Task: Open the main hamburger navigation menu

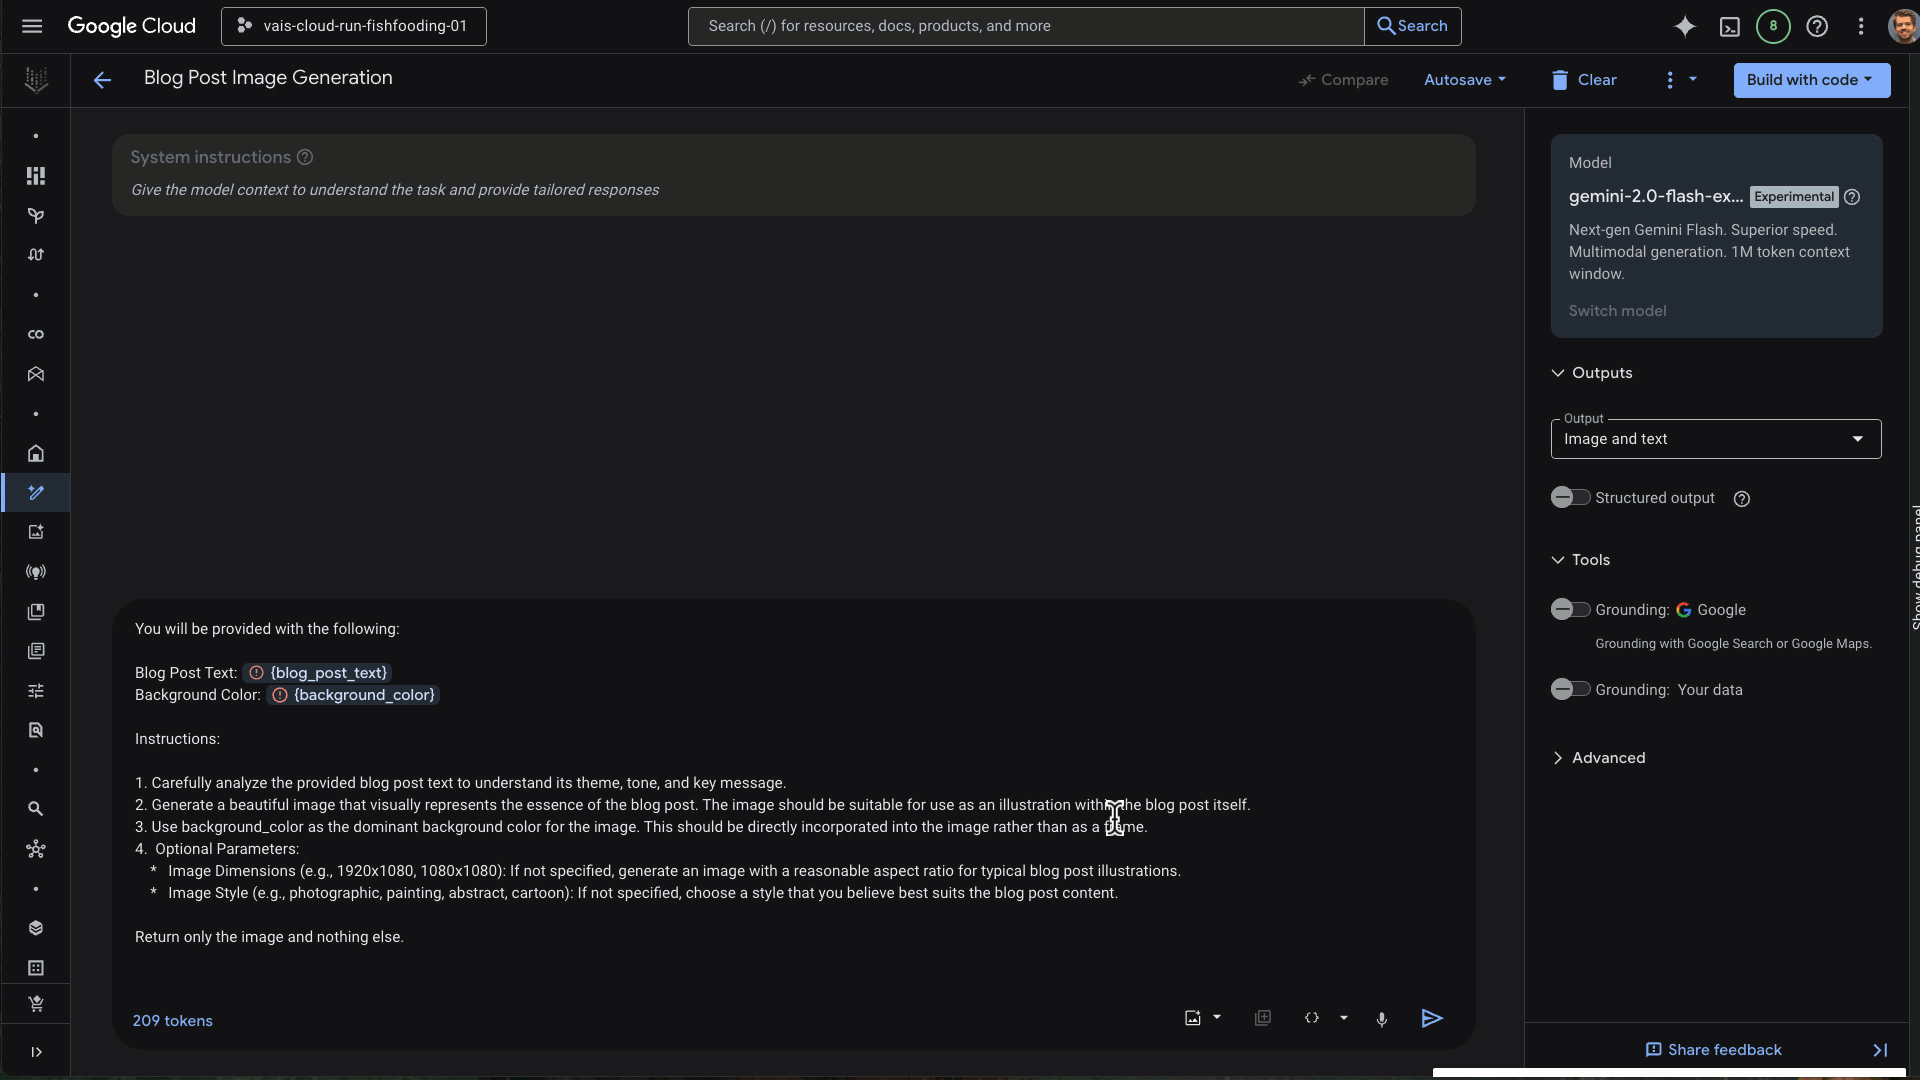Action: (32, 26)
